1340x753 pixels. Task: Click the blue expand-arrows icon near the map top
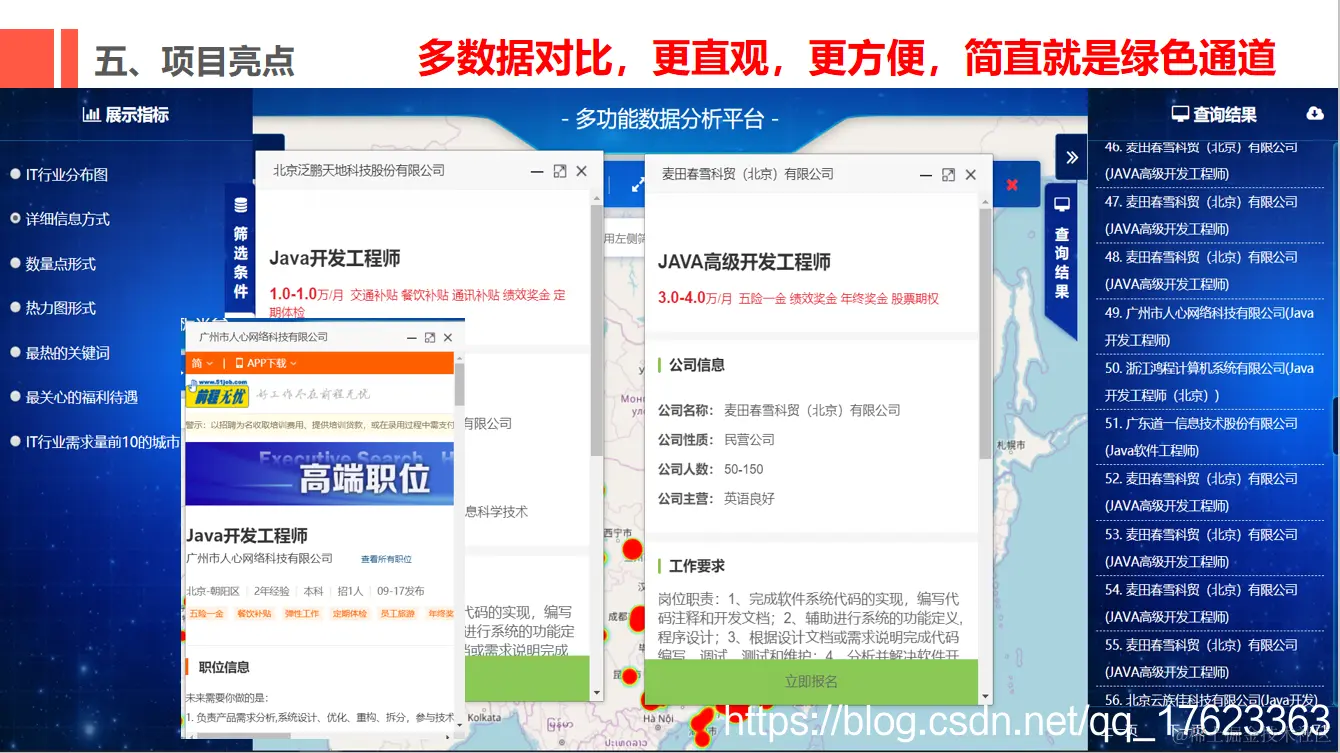tap(637, 185)
